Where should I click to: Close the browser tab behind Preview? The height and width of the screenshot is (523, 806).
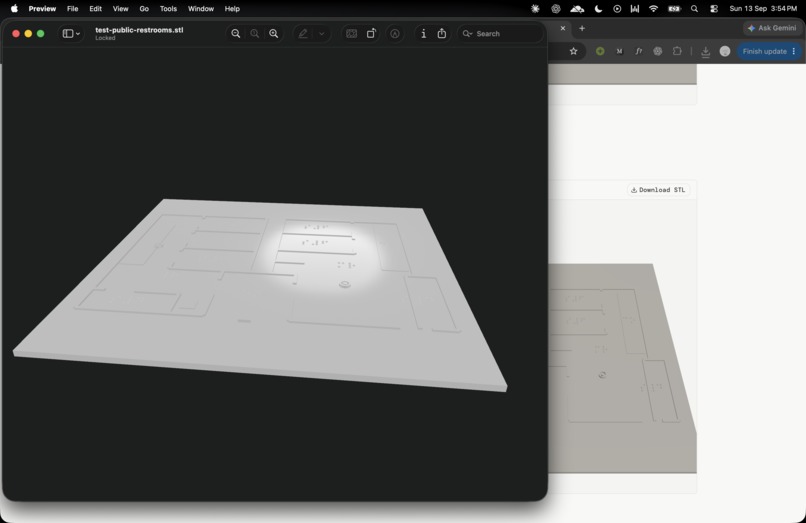pos(563,28)
